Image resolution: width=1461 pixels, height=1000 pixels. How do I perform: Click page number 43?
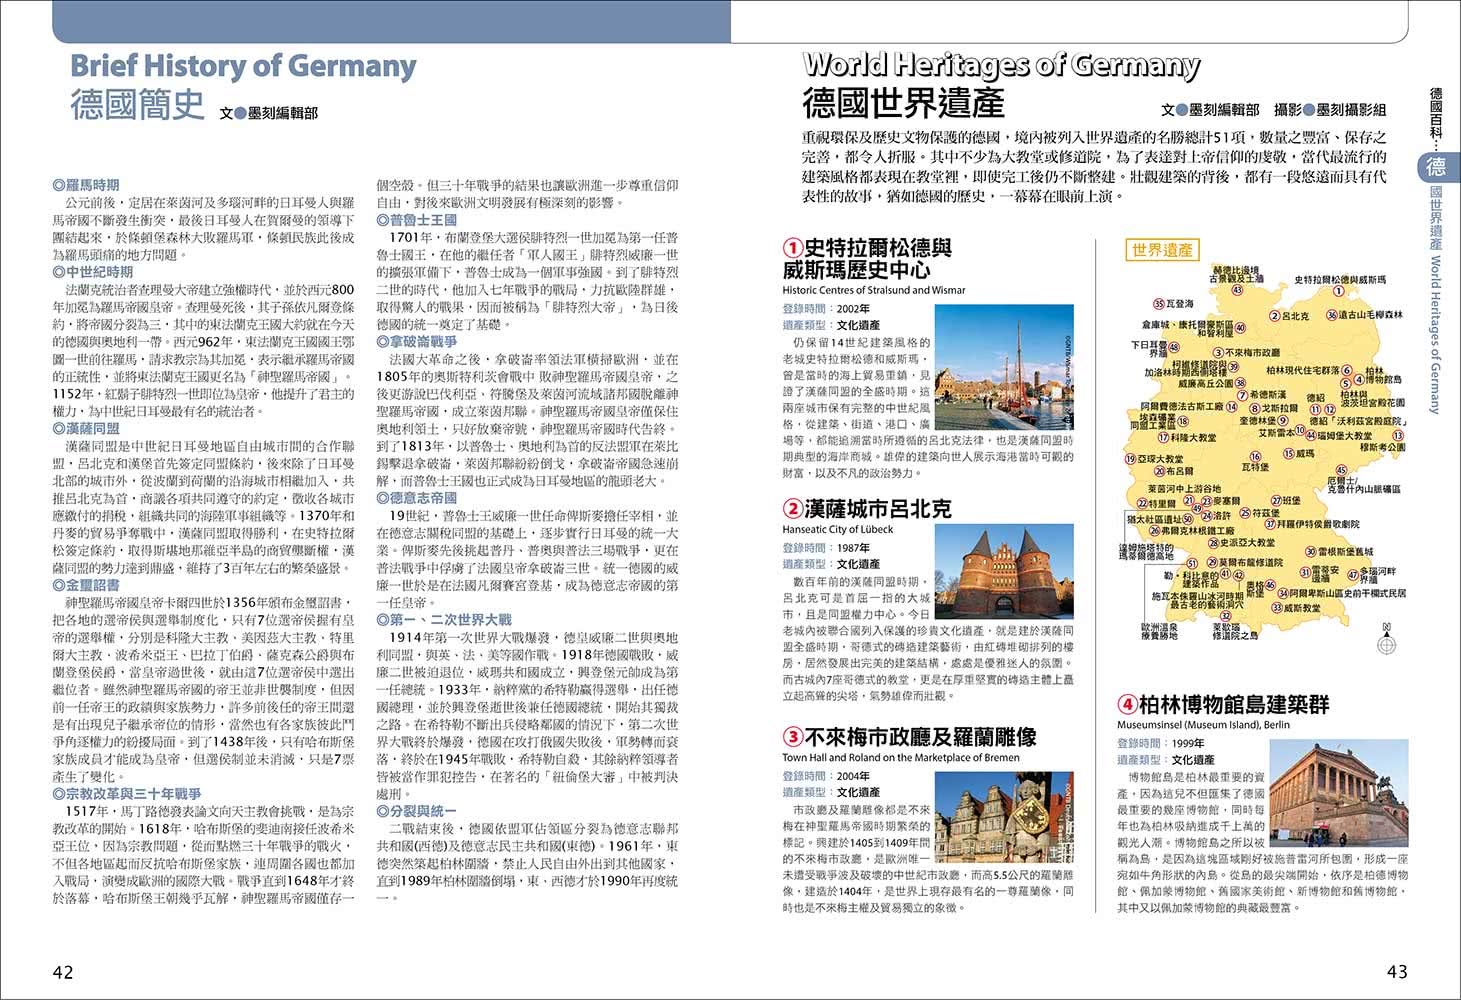(1396, 971)
